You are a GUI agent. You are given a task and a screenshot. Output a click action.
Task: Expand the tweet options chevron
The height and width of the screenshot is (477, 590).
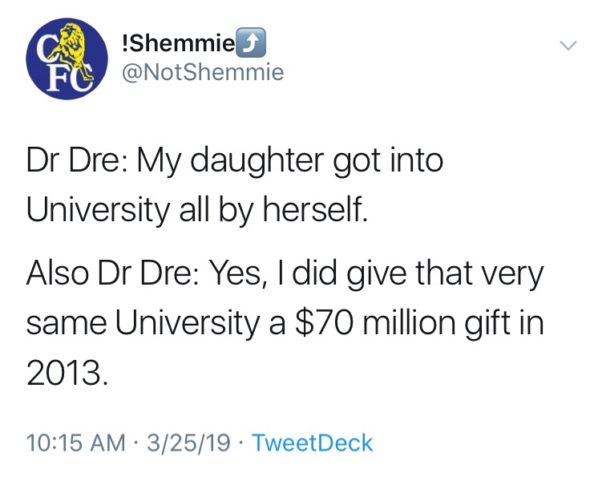[x=568, y=46]
